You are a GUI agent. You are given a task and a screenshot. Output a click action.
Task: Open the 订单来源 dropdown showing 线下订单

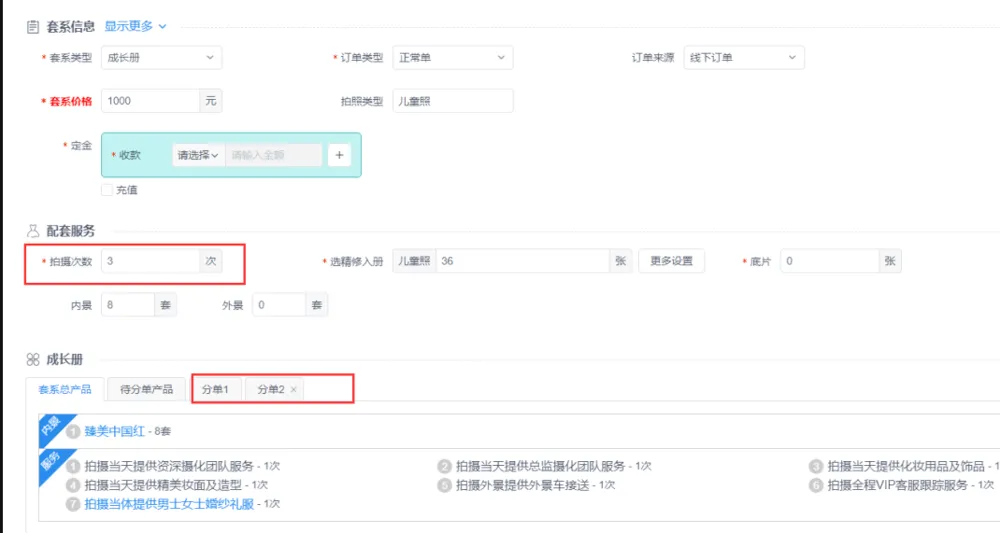[x=744, y=58]
